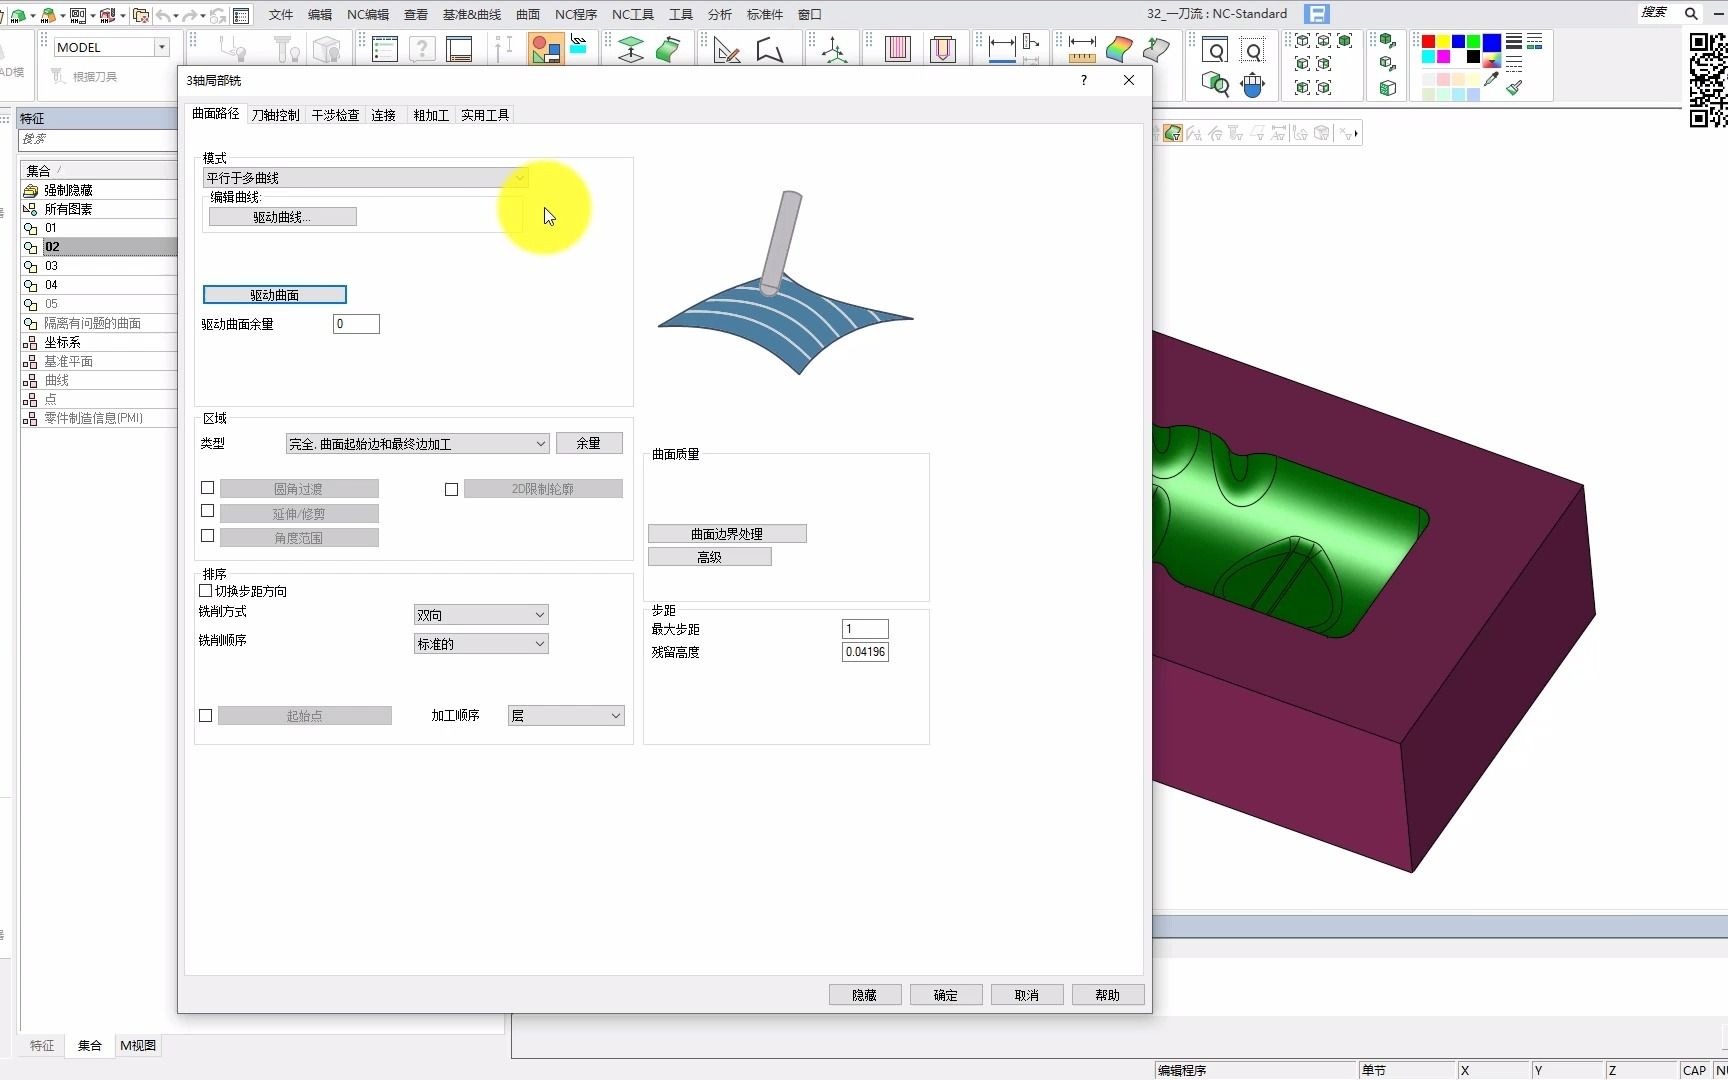Viewport: 1728px width, 1080px height.
Task: Click the save disk icon in title bar
Action: (1317, 14)
